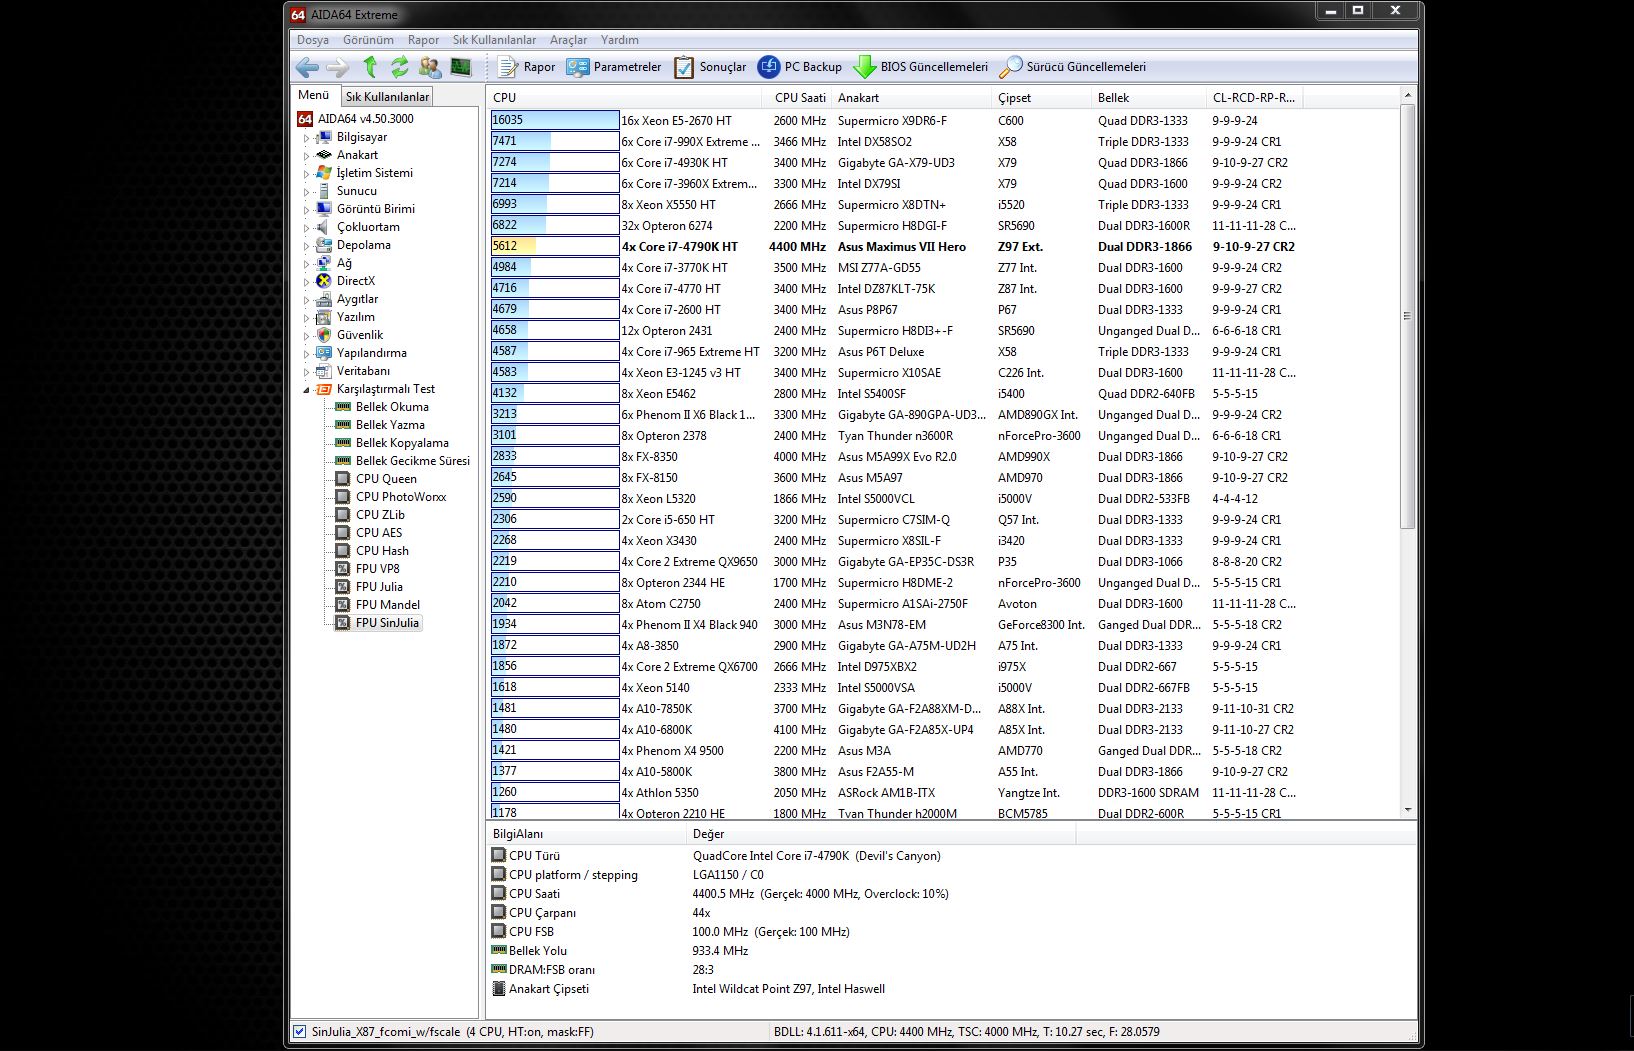This screenshot has width=1634, height=1051.
Task: Click the results list vertical scrollbar thumb
Action: point(1407,315)
